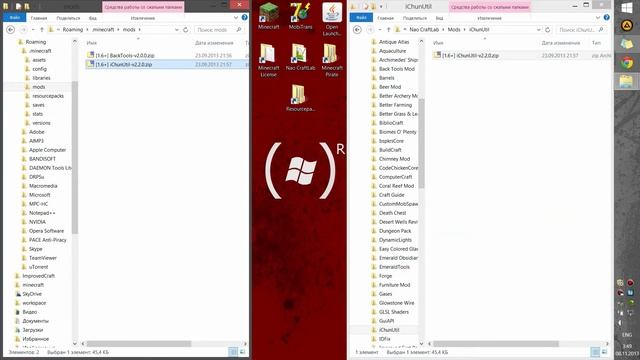Click the .minecraft breadcrumb in address bar
The width and height of the screenshot is (640, 360).
tap(103, 29)
